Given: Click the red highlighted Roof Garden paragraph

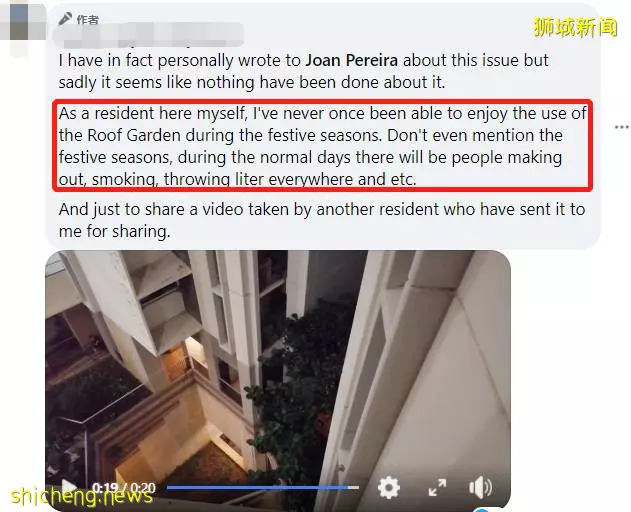Looking at the screenshot, I should pos(322,146).
